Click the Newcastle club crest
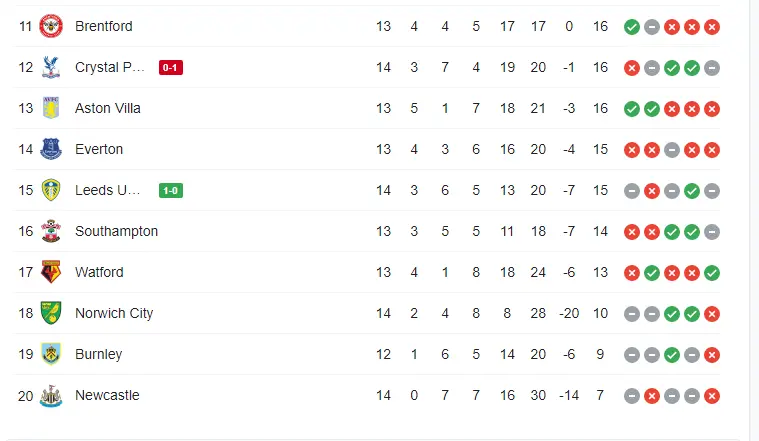 (50, 395)
